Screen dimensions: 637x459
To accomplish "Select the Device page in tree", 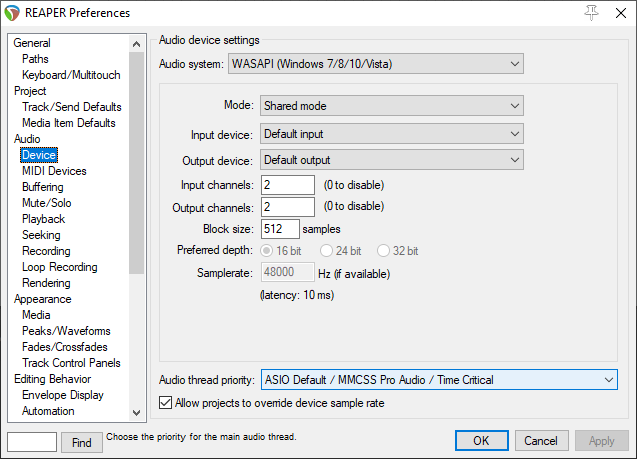I will (x=39, y=155).
